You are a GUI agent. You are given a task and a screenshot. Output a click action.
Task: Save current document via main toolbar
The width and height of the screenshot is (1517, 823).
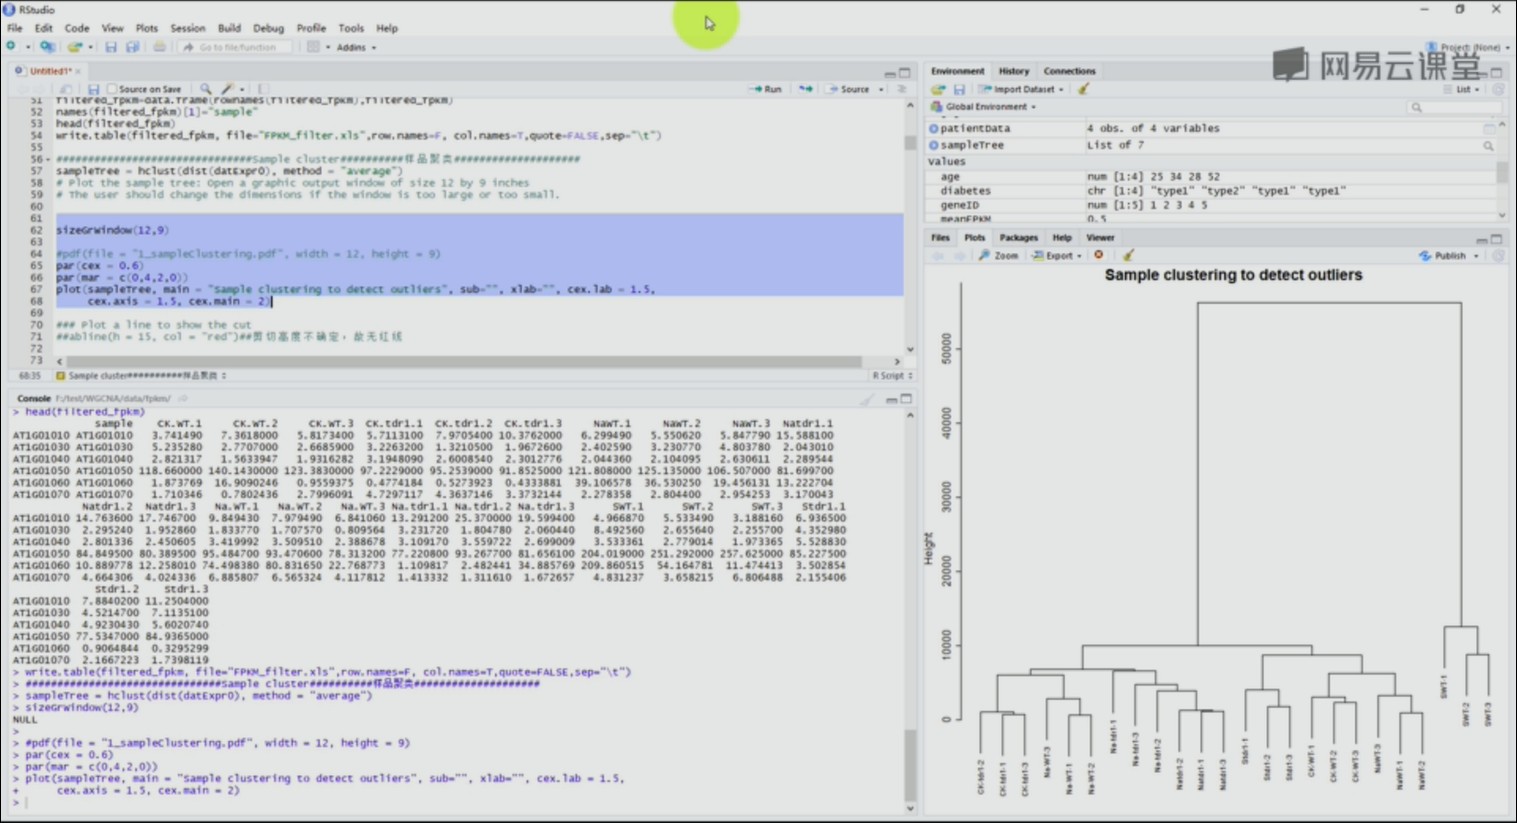tap(111, 47)
